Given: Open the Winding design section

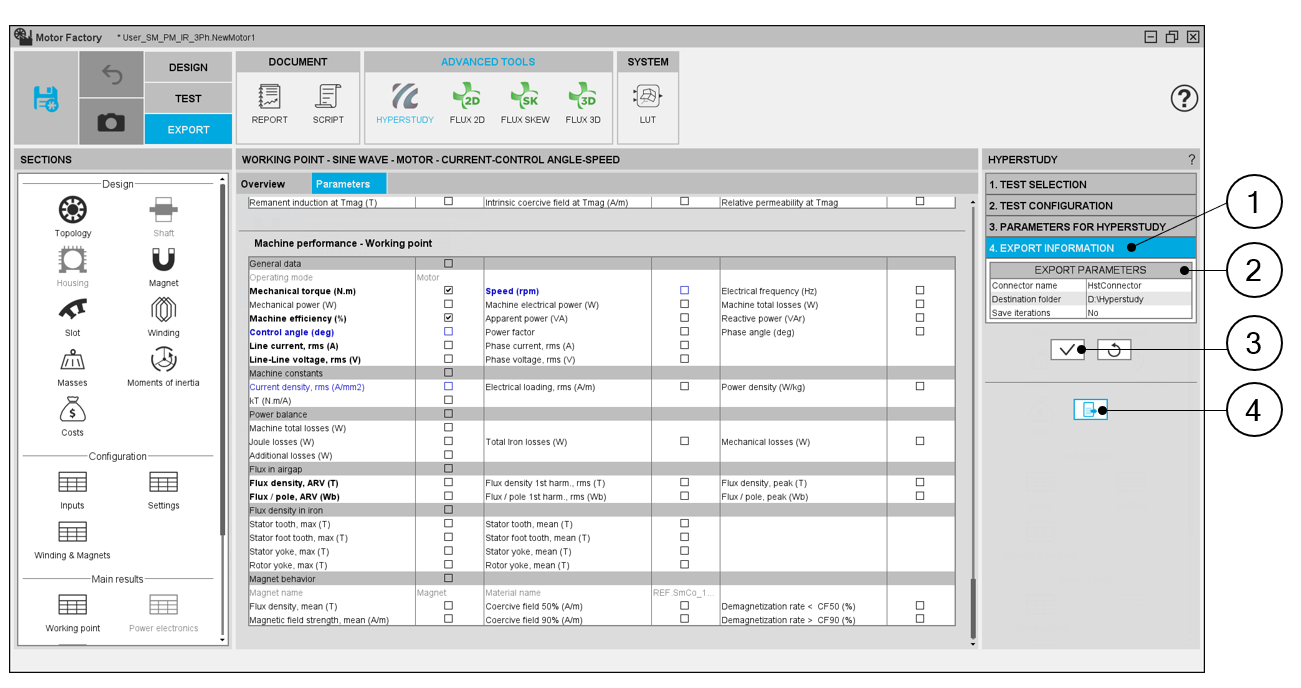Looking at the screenshot, I should [x=164, y=315].
